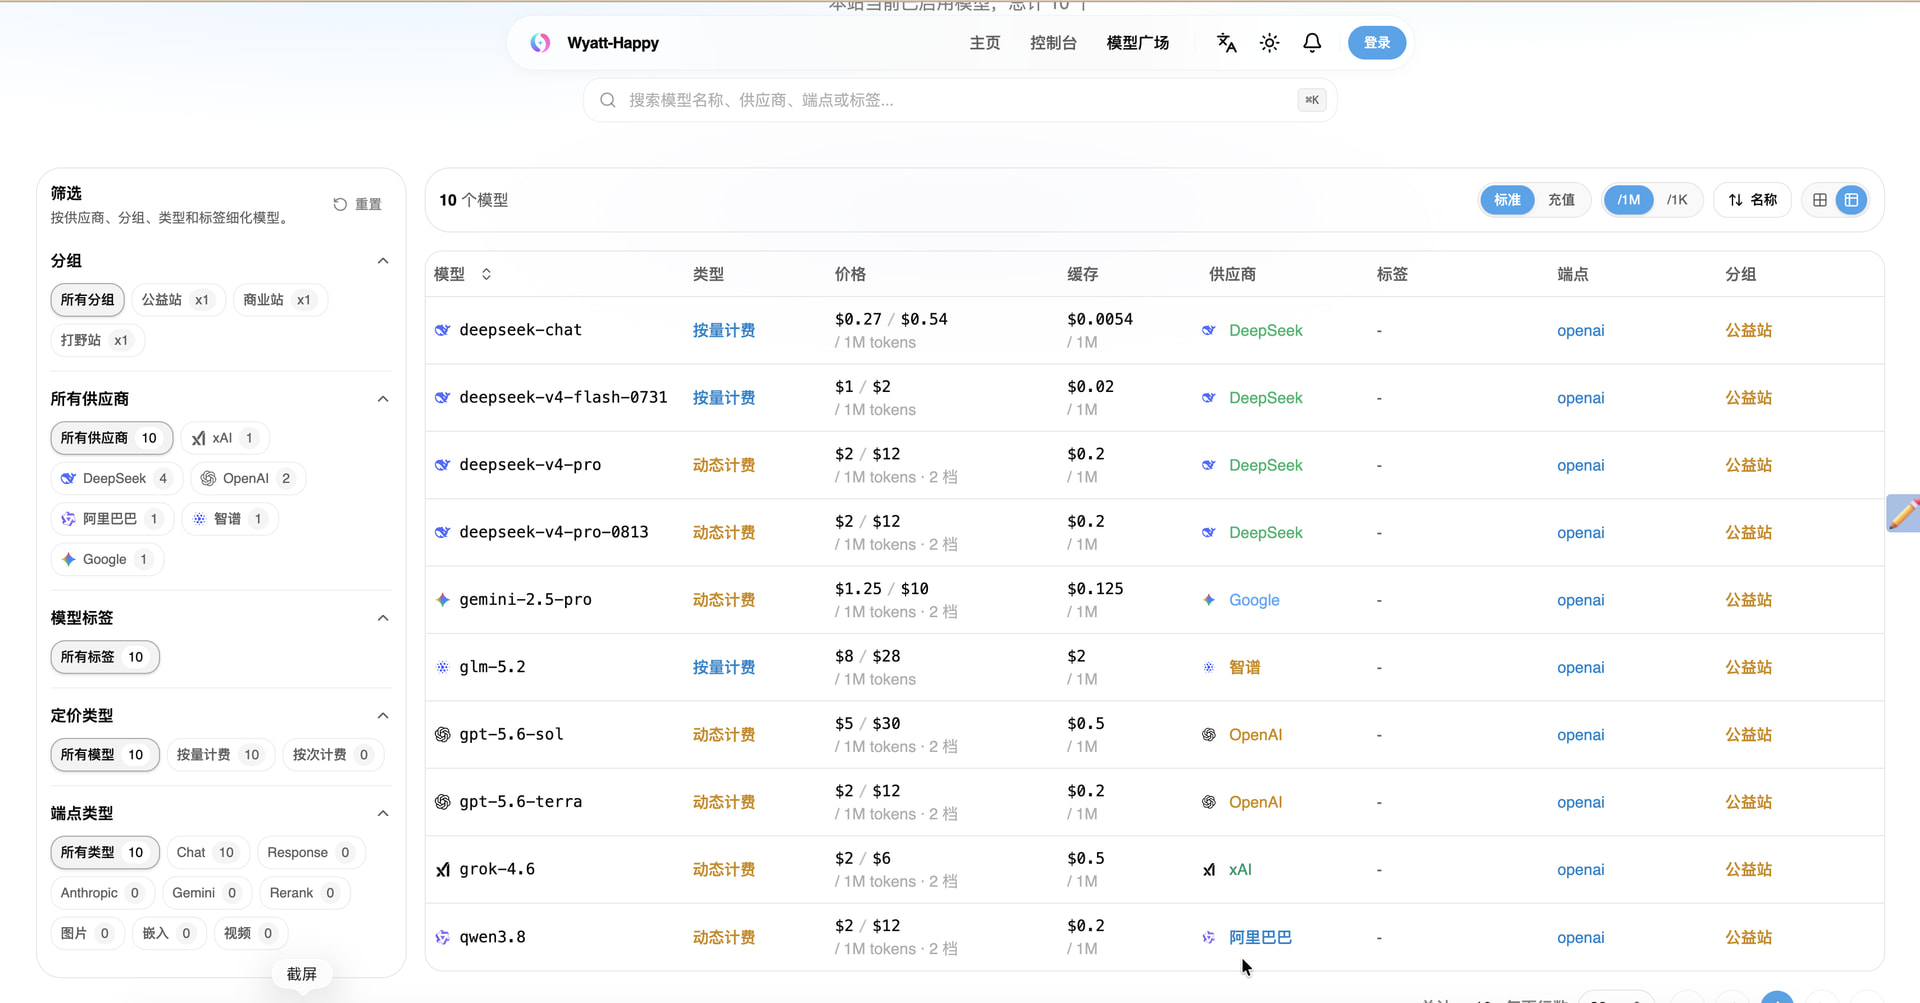Switch price unit to /1M
The width and height of the screenshot is (1920, 1003).
click(1629, 200)
